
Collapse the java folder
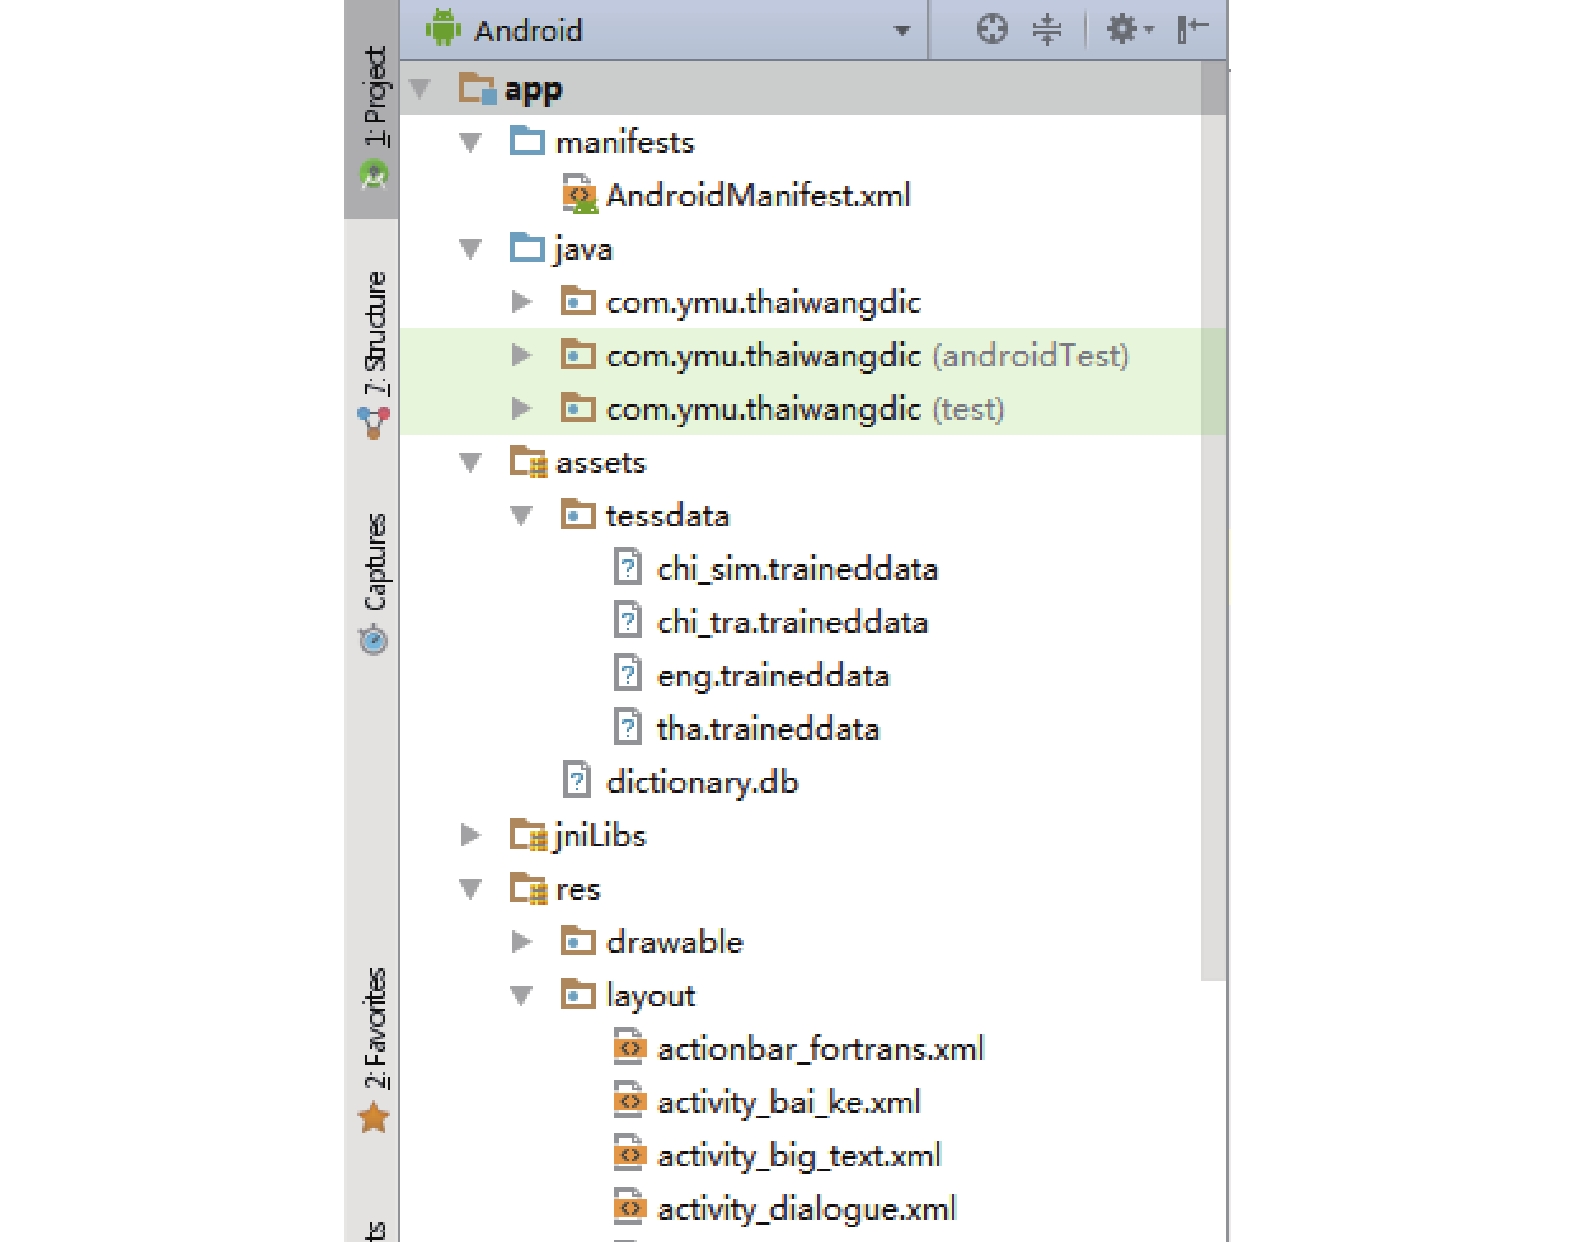[470, 249]
